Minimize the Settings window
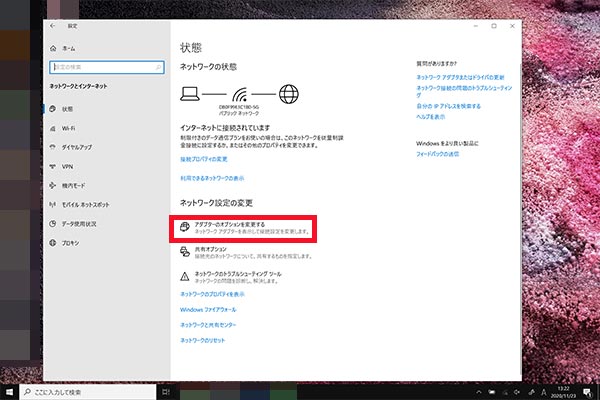Image resolution: width=600 pixels, height=400 pixels. click(476, 26)
